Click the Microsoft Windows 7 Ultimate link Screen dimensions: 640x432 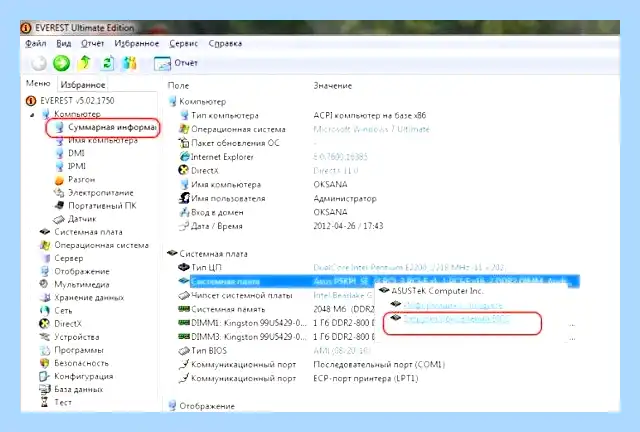371,129
